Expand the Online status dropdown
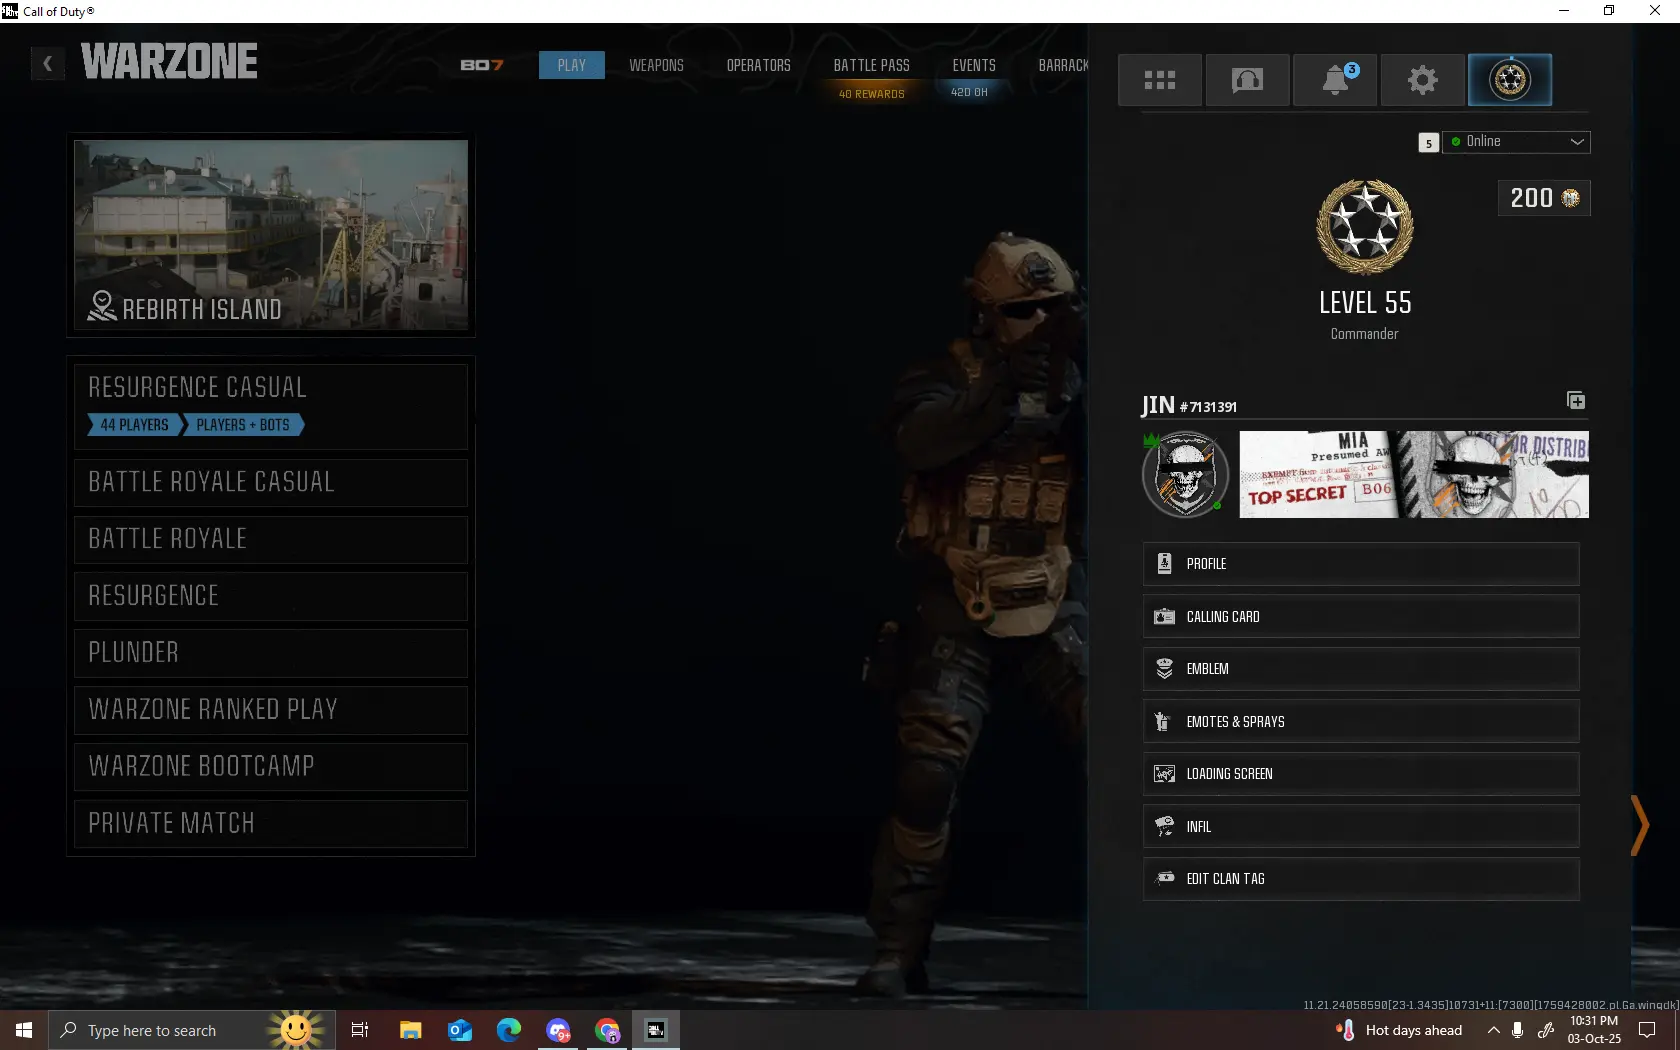Viewport: 1680px width, 1050px height. click(1516, 142)
